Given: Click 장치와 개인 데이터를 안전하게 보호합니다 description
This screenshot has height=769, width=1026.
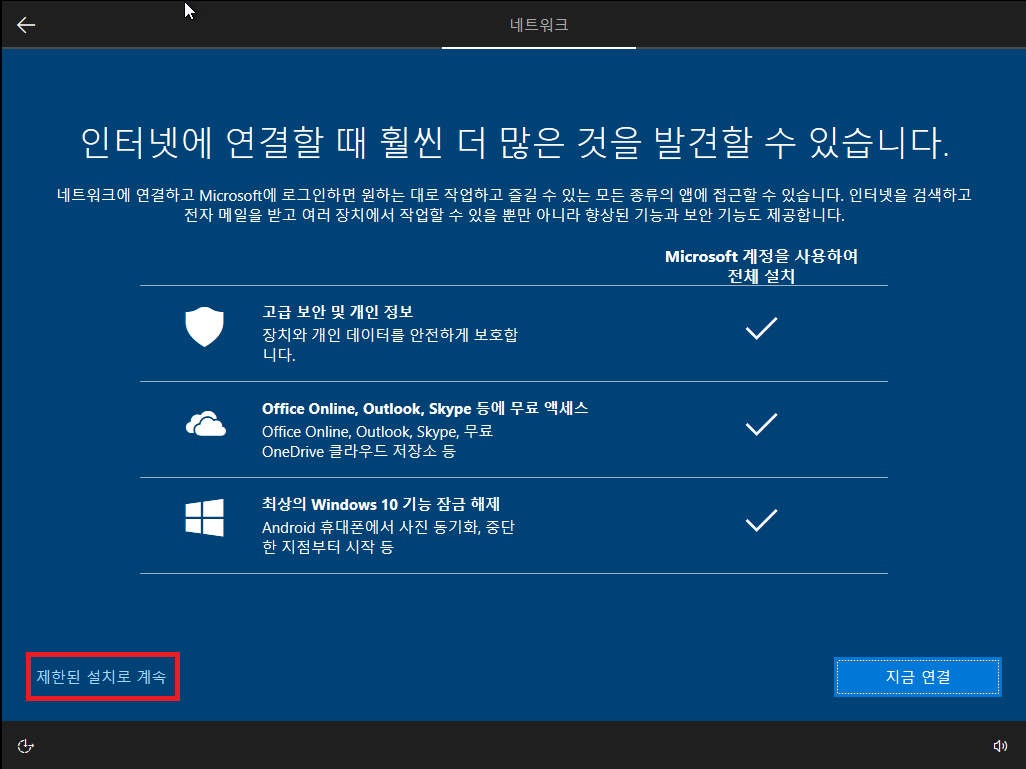Looking at the screenshot, I should pyautogui.click(x=390, y=345).
